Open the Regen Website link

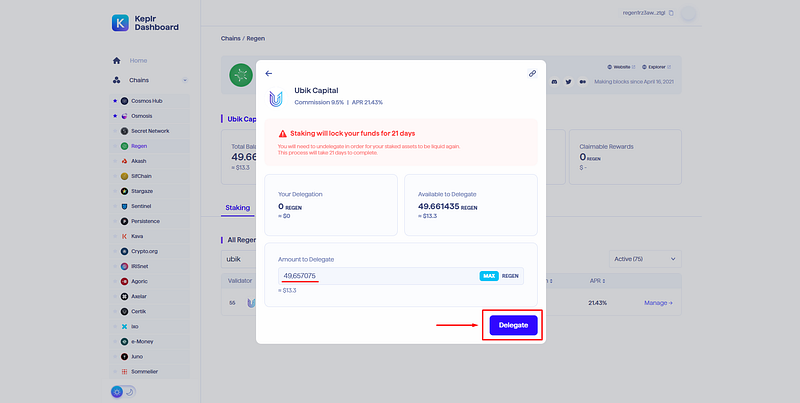(621, 67)
